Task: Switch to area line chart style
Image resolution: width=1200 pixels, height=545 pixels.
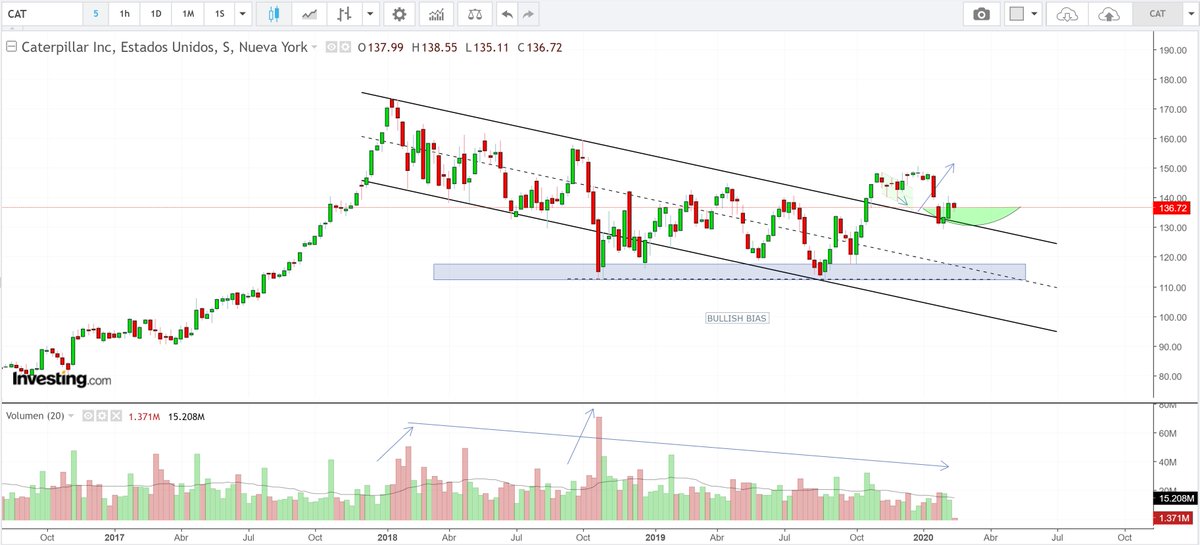Action: (311, 14)
